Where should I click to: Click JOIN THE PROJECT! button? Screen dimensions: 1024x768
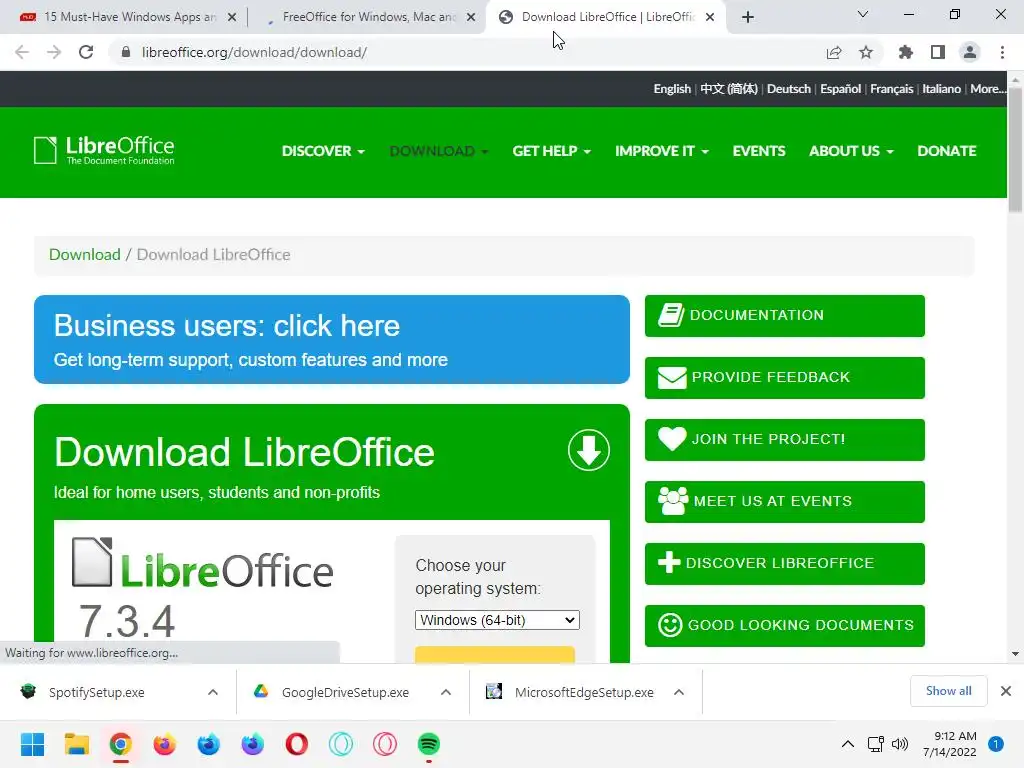(x=784, y=440)
